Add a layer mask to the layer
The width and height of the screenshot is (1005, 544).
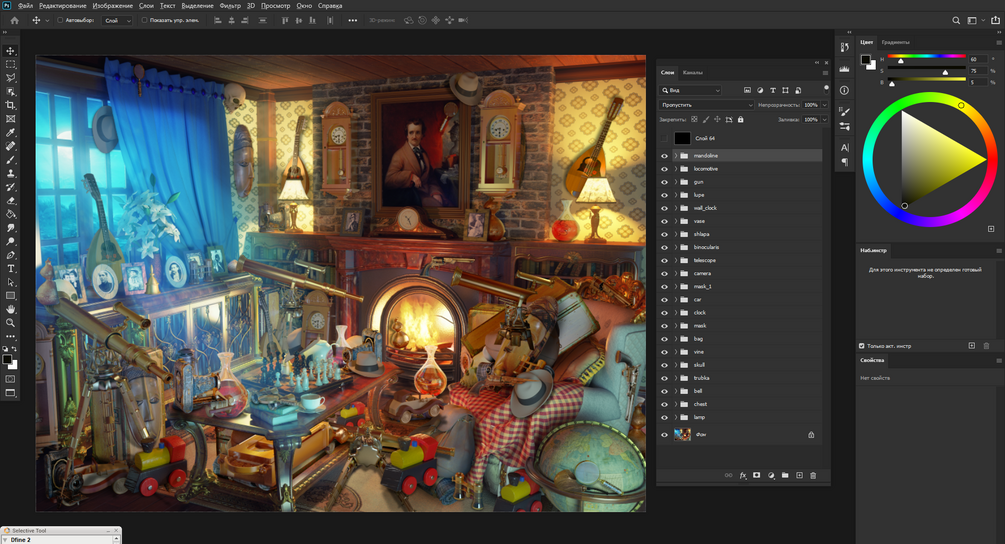tap(756, 475)
